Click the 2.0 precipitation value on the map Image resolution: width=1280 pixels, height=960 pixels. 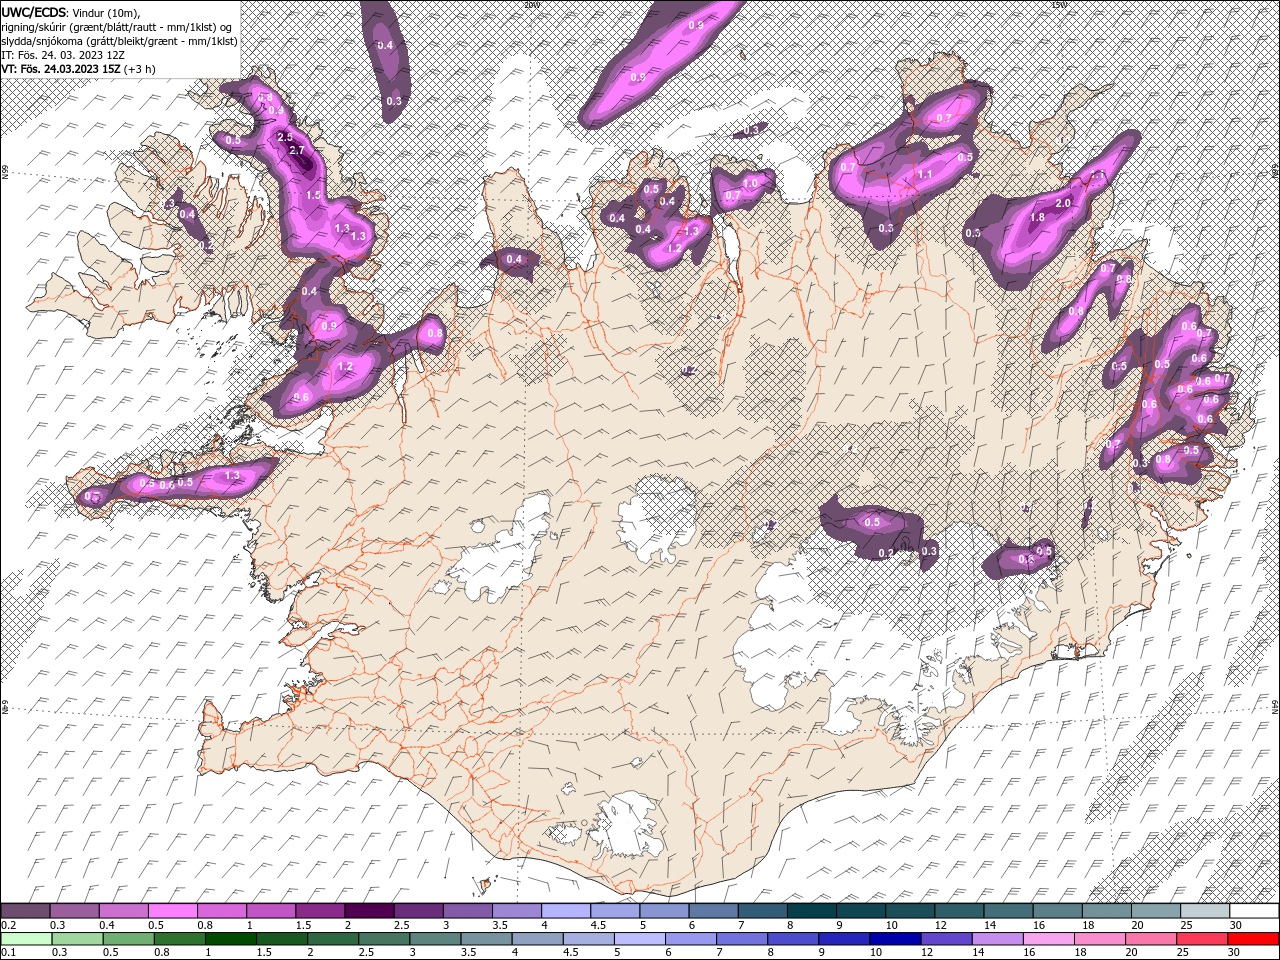1063,203
